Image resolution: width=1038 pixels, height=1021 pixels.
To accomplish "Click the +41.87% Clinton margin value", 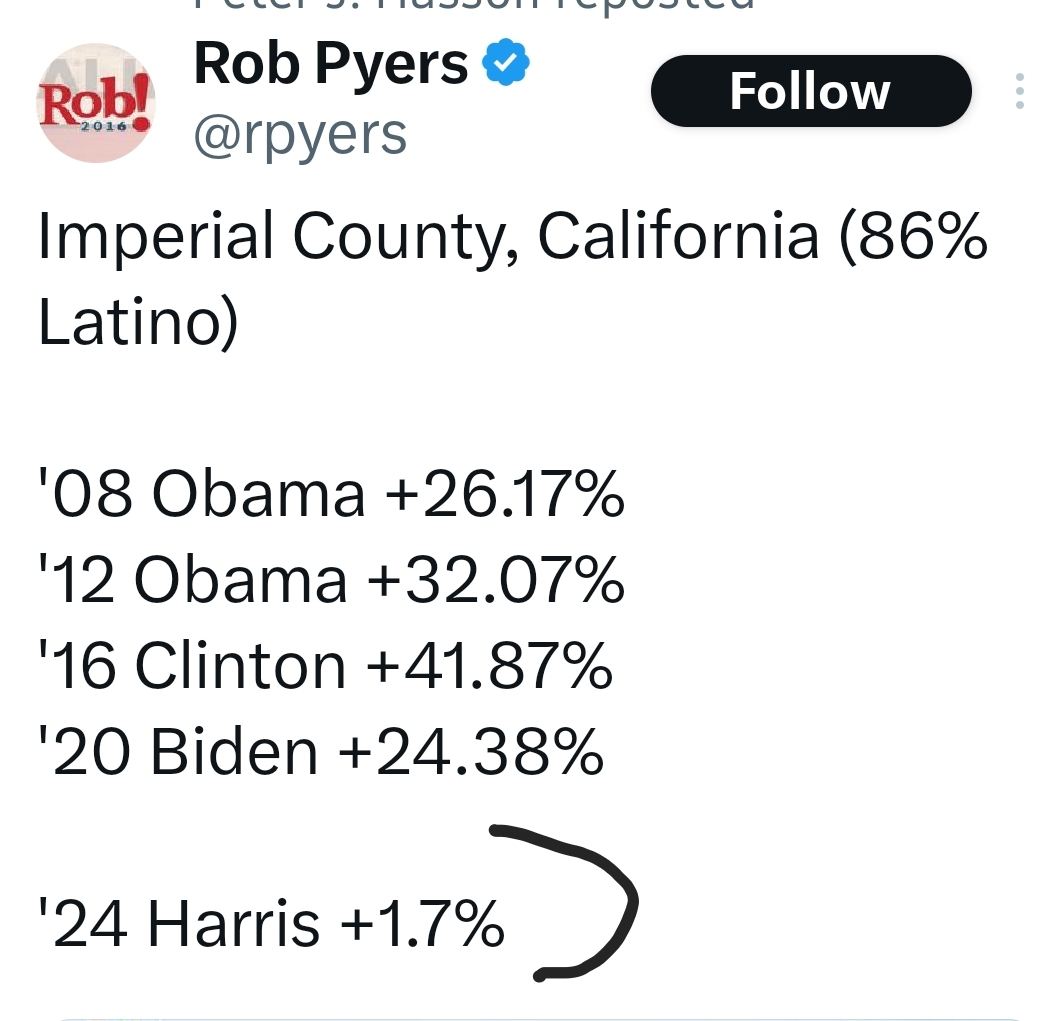I will [489, 665].
